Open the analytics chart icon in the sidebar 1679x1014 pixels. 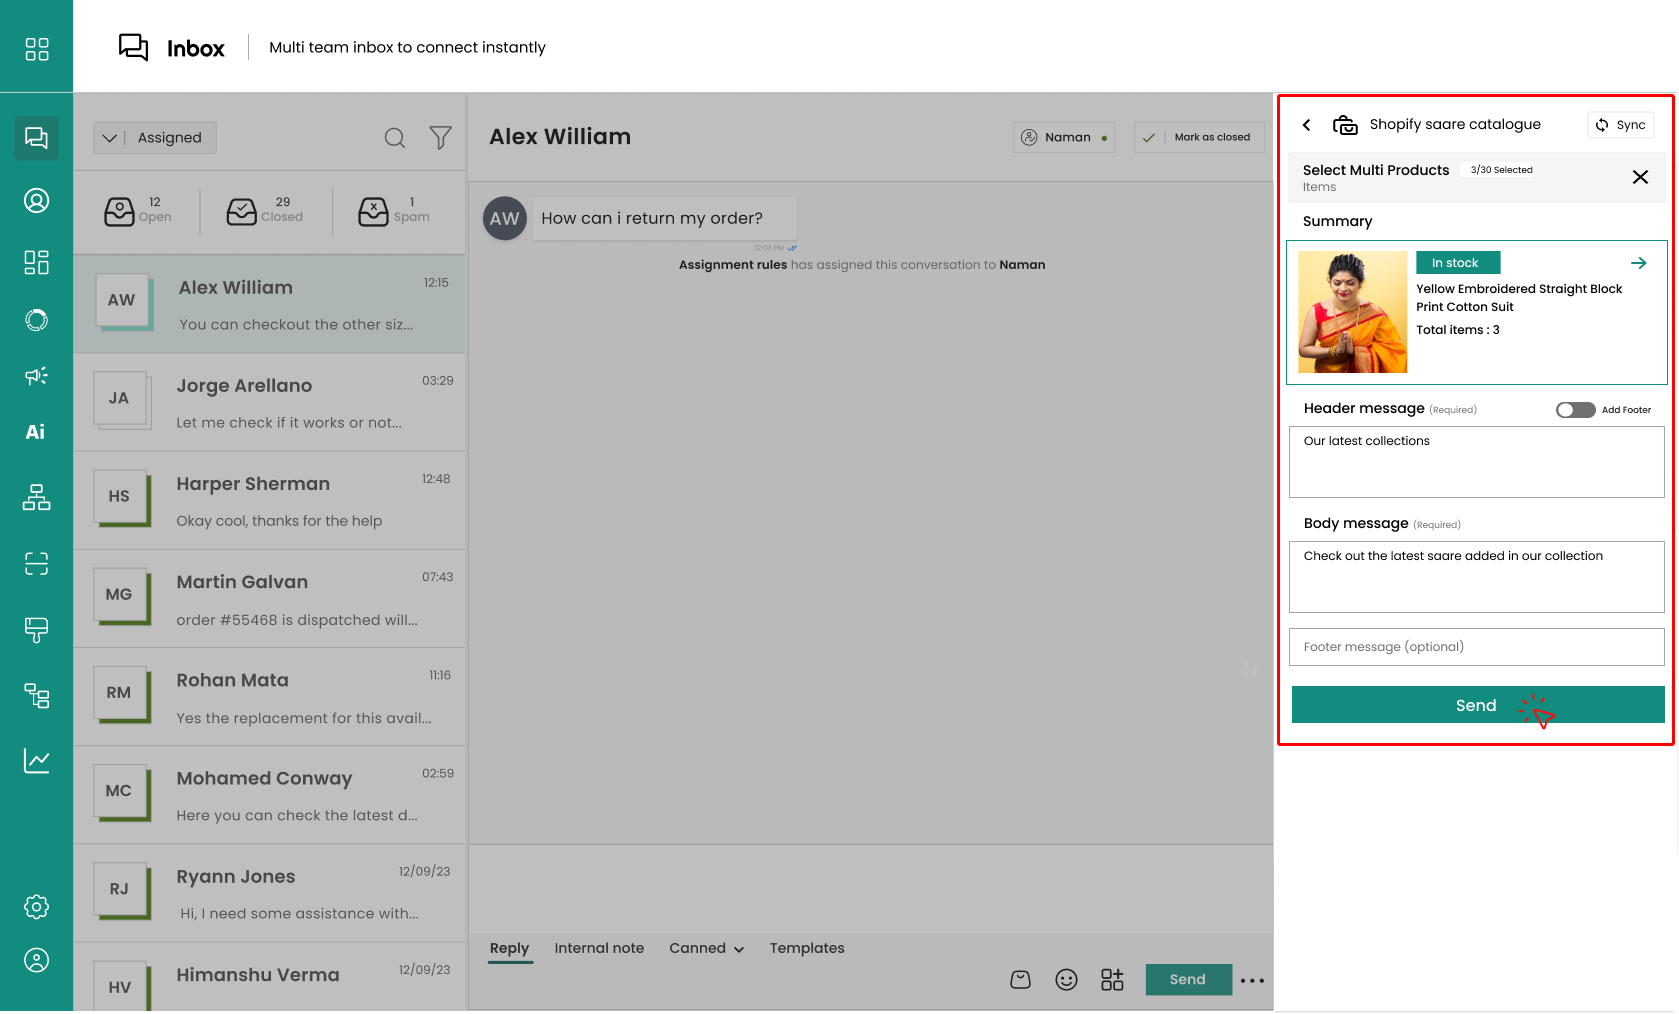36,761
